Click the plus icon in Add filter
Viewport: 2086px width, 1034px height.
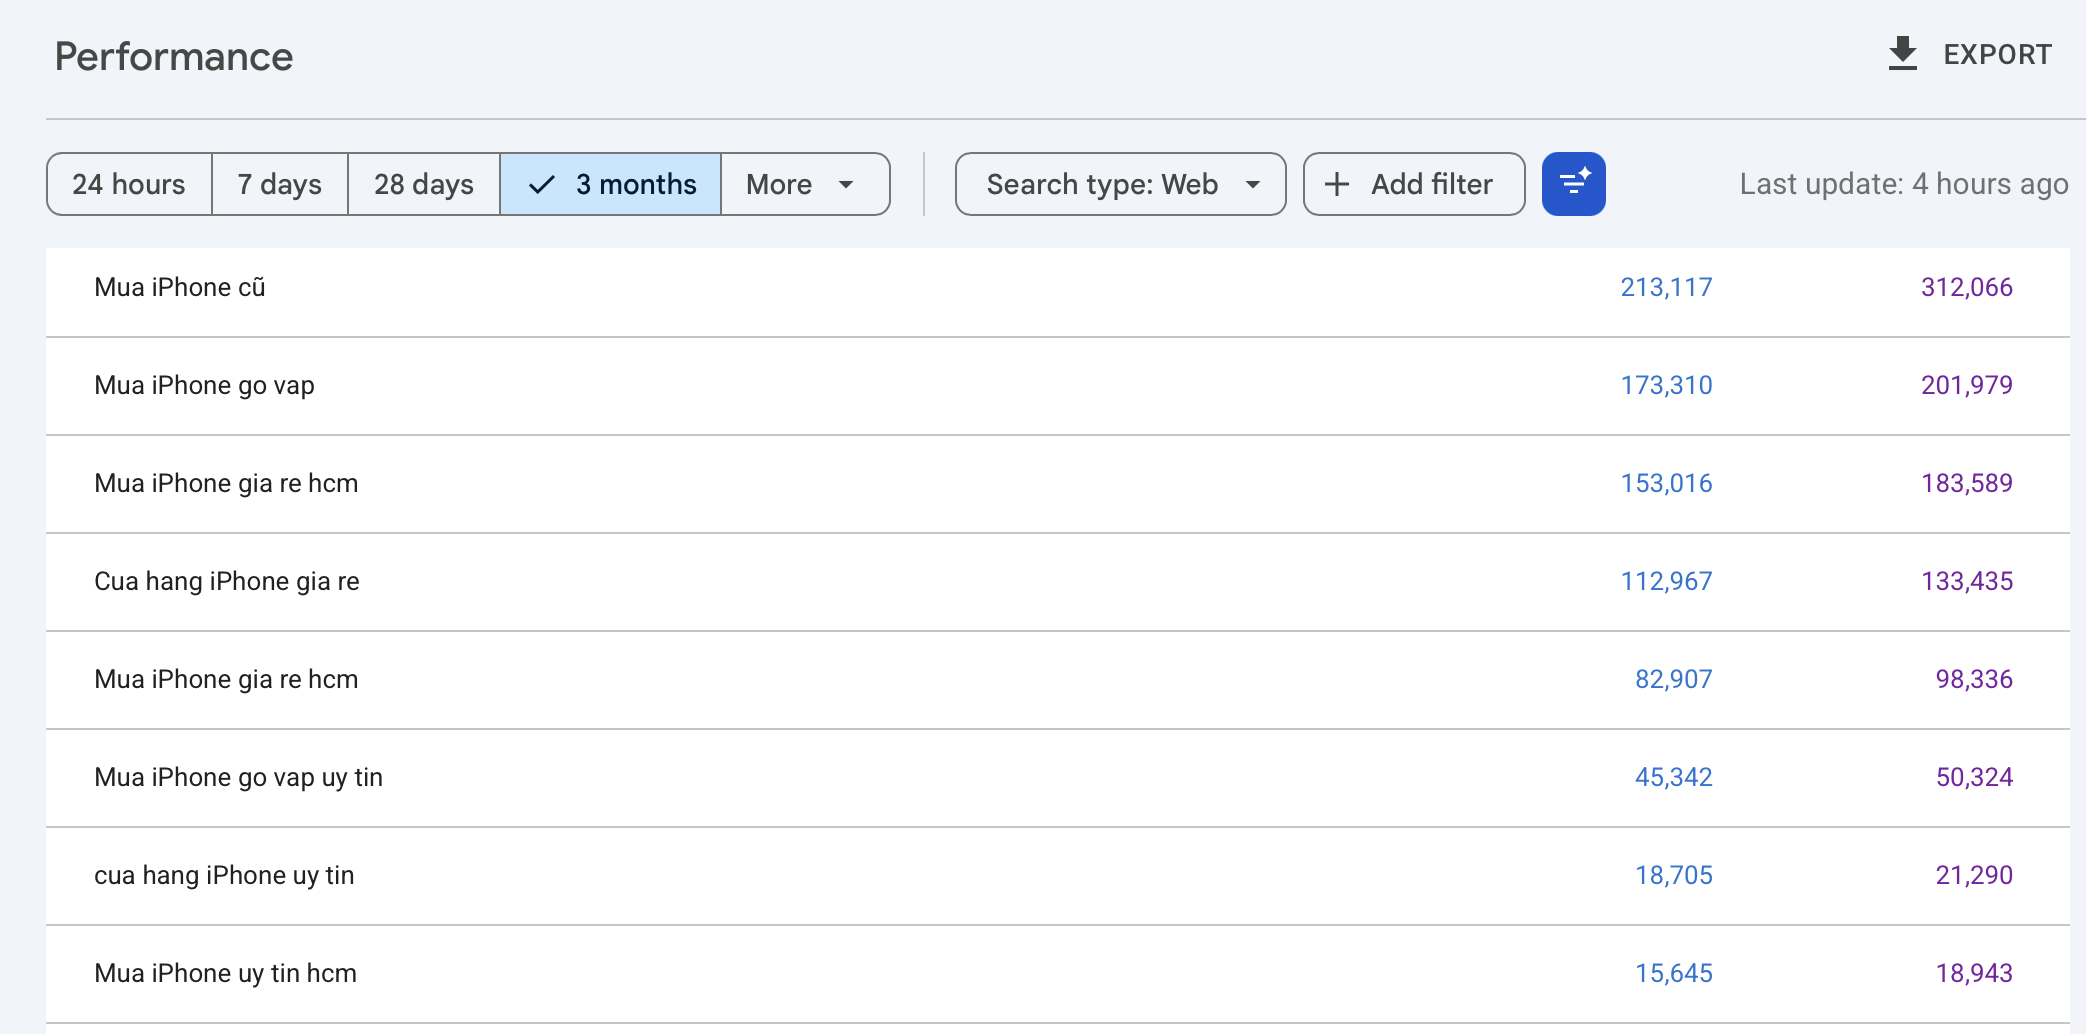[x=1336, y=184]
